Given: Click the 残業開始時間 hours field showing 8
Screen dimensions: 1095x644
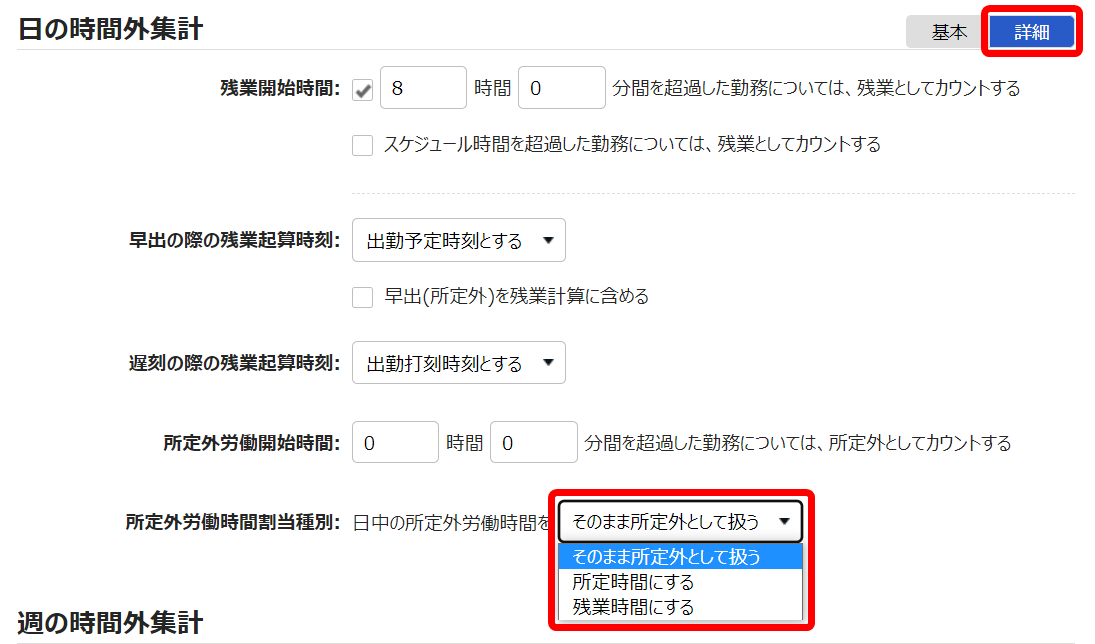Looking at the screenshot, I should 423,88.
